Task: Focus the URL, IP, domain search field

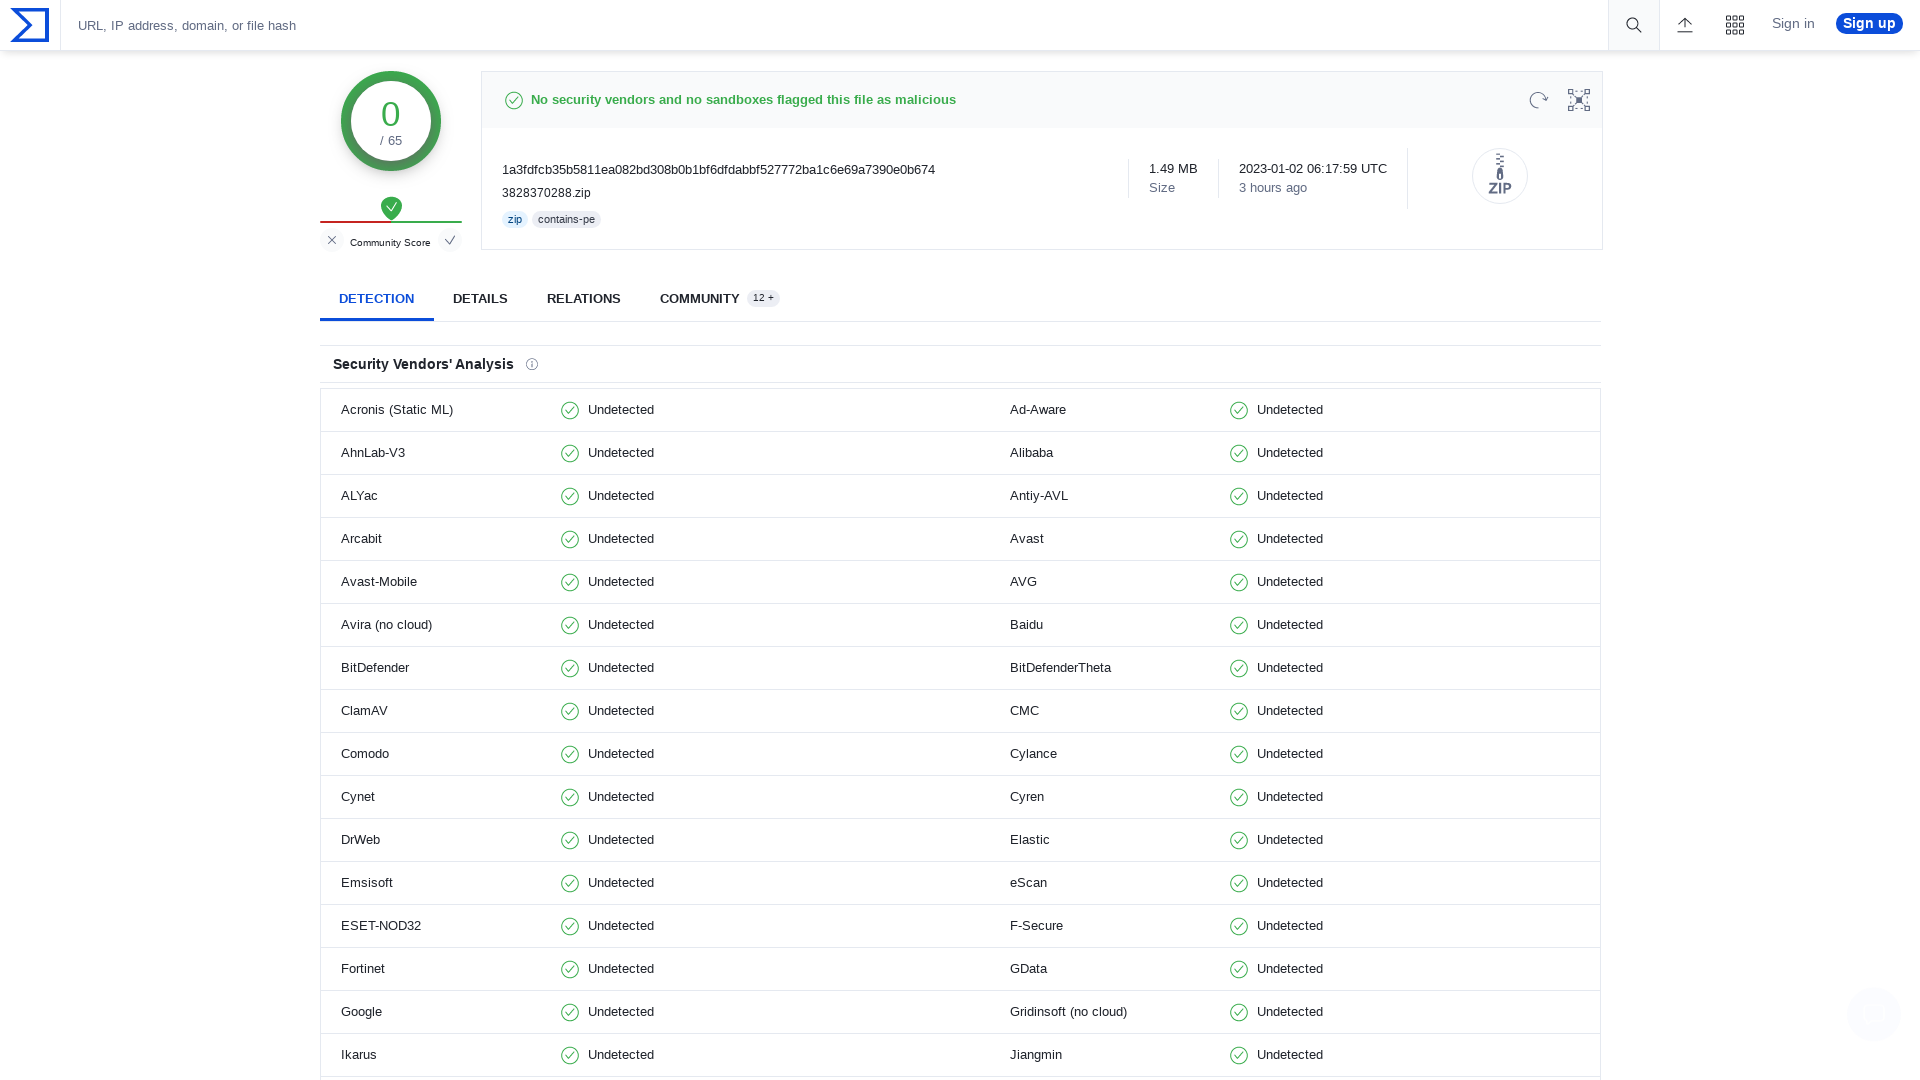Action: coord(834,25)
